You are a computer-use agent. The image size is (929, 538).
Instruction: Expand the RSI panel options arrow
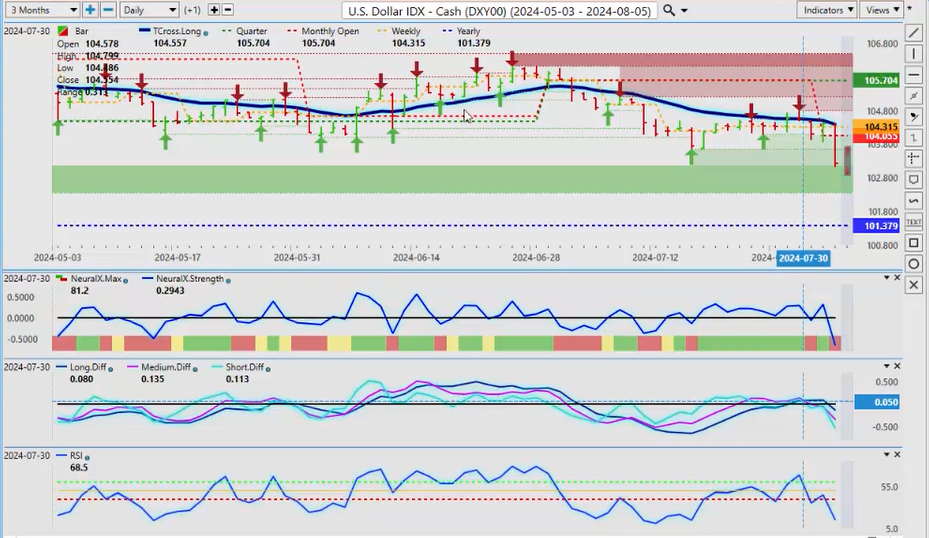tap(885, 455)
